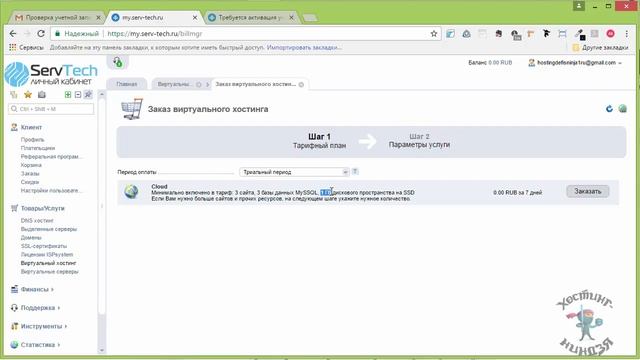The height and width of the screenshot is (360, 640).
Task: Open SSL-сертификаты in sidebar
Action: coord(44,246)
